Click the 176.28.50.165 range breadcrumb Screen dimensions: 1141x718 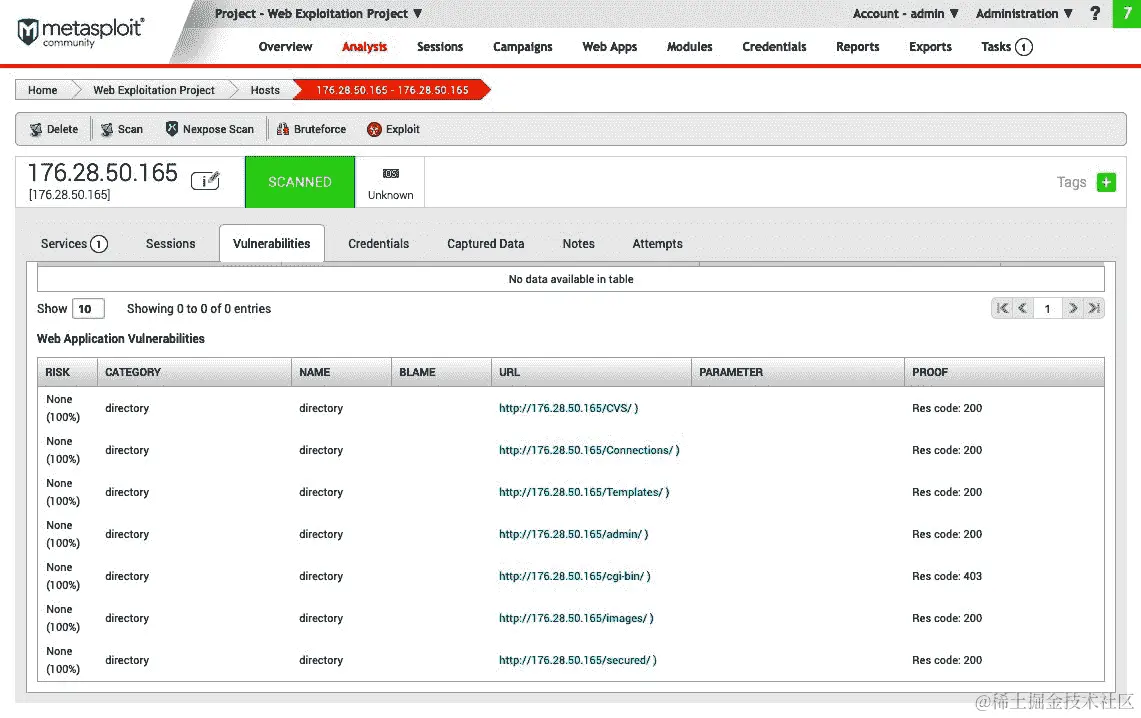pyautogui.click(x=392, y=90)
